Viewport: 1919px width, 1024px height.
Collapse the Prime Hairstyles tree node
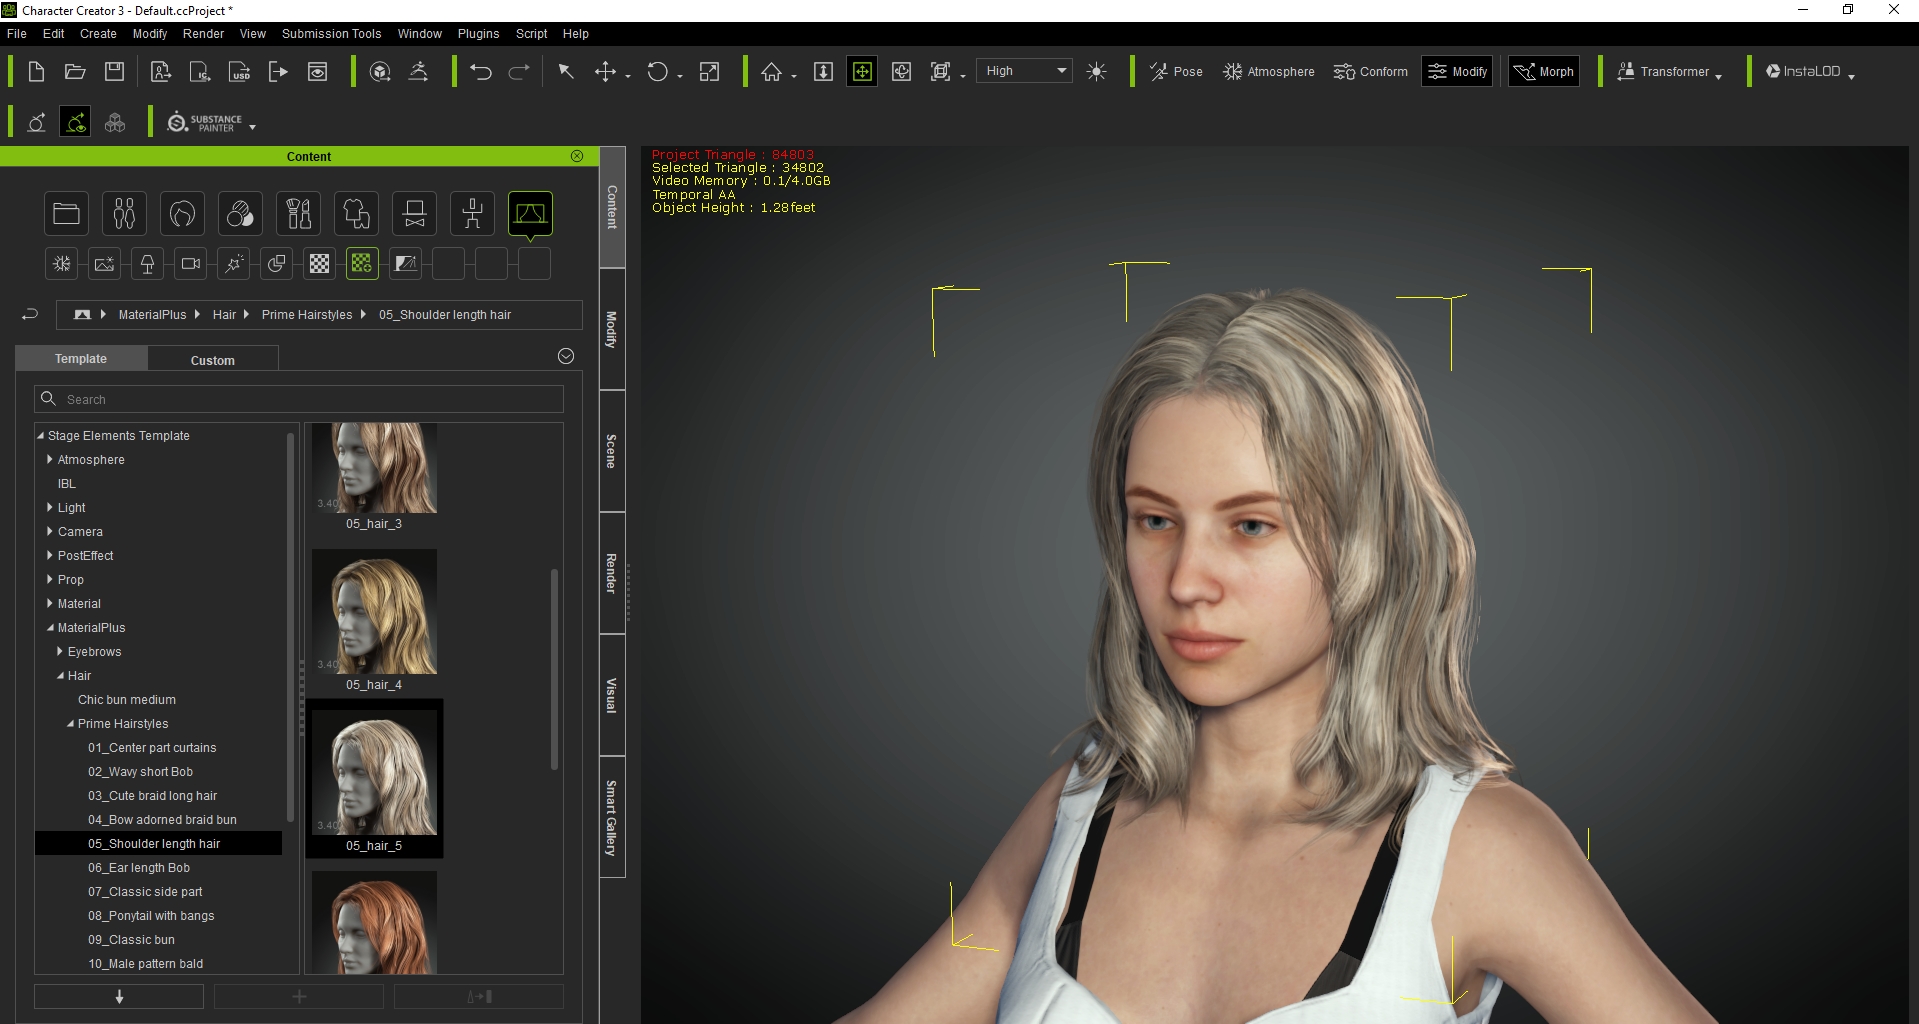[71, 723]
